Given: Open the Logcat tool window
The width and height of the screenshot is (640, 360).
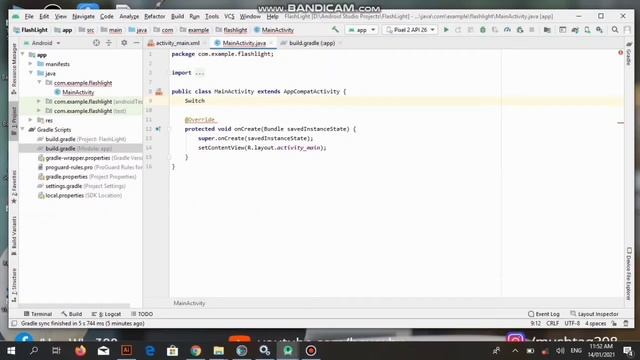Looking at the screenshot, I should click(x=107, y=314).
